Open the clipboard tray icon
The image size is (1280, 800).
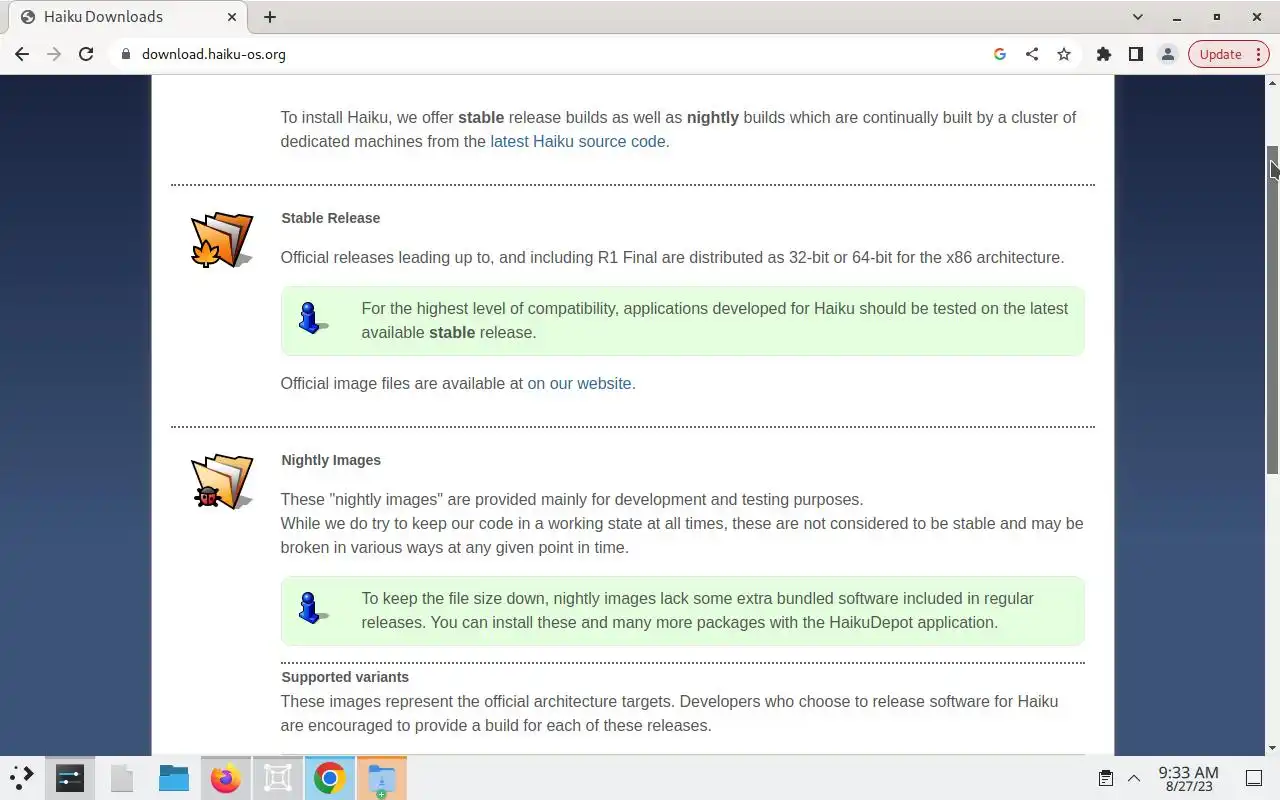pos(1106,778)
